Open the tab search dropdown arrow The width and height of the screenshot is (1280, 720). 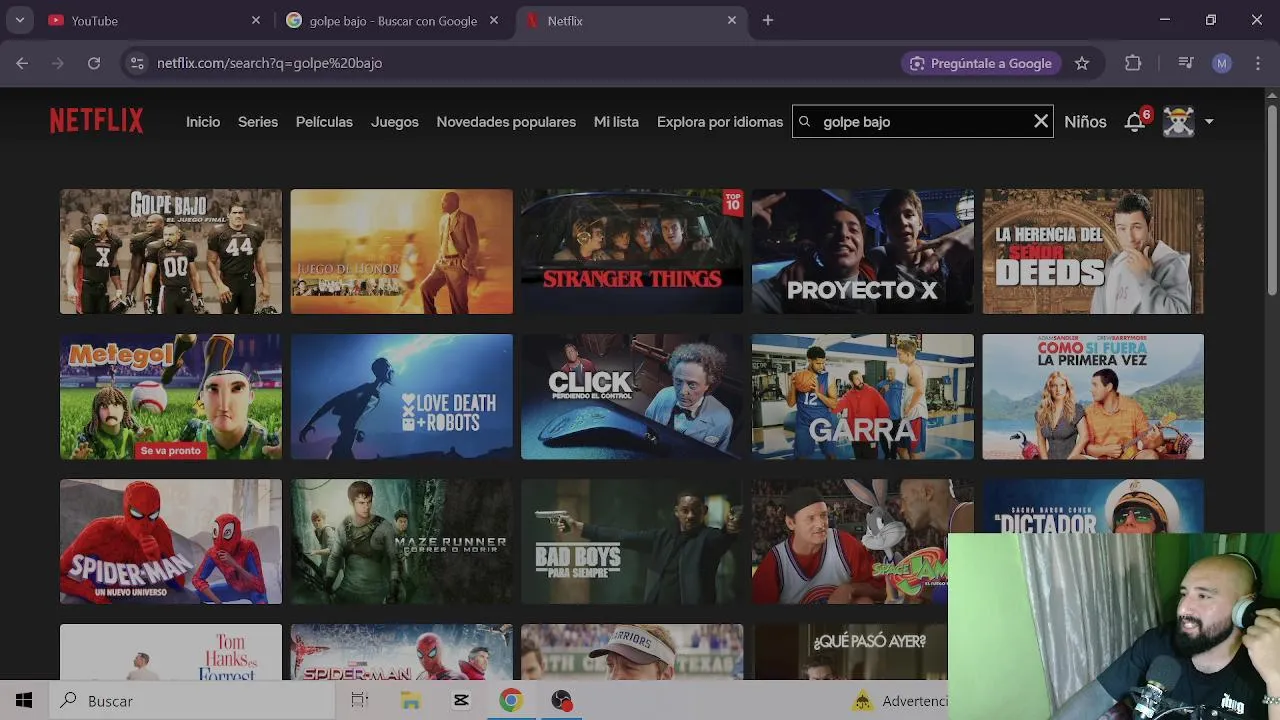tap(19, 20)
